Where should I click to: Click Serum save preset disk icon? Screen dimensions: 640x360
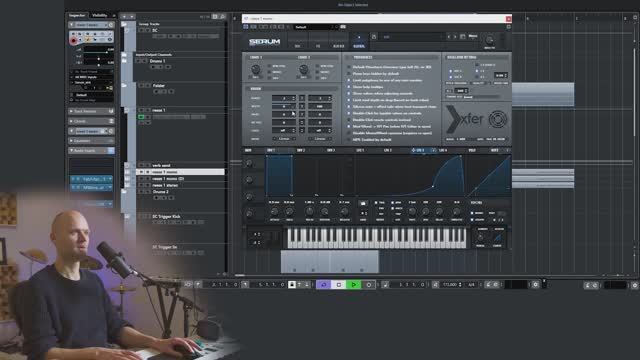(x=374, y=37)
